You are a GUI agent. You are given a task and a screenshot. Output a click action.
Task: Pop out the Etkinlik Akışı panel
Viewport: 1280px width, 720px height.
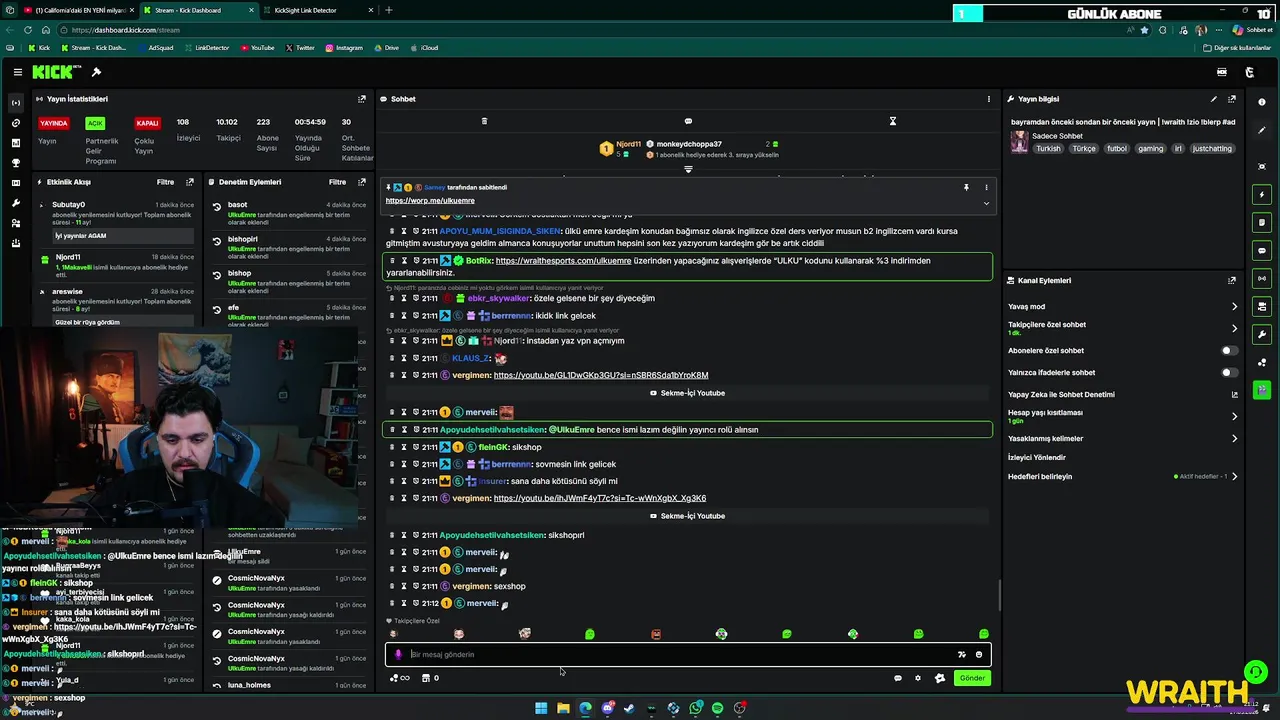click(x=190, y=182)
